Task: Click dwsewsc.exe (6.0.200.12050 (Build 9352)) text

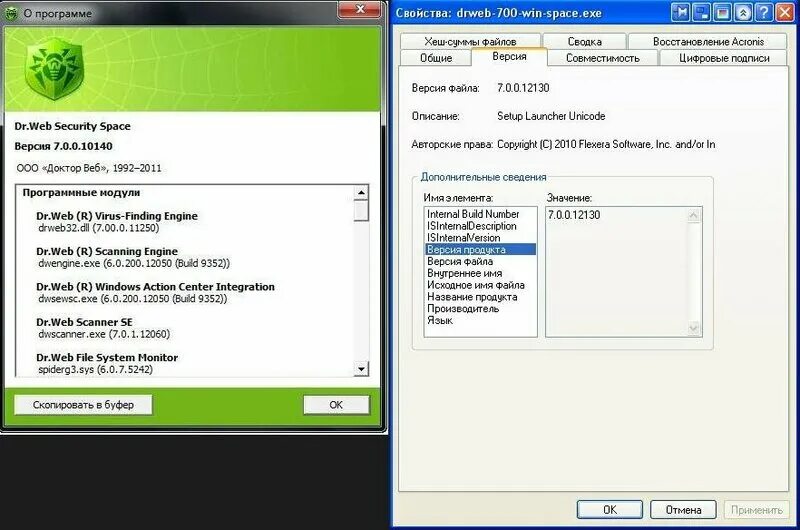Action: coord(132,298)
